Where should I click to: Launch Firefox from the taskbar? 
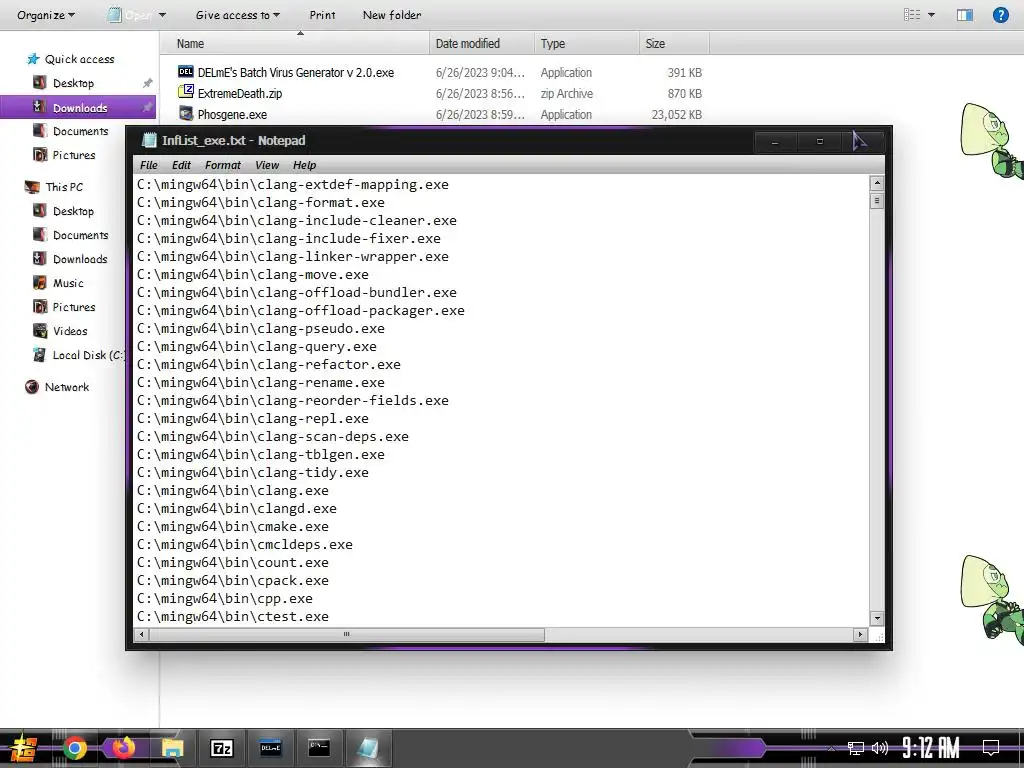point(123,748)
